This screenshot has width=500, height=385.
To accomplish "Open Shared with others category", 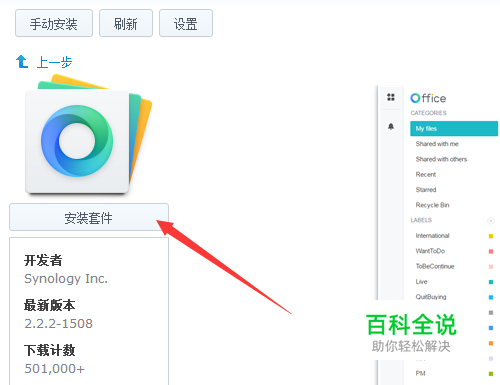I will click(x=441, y=159).
